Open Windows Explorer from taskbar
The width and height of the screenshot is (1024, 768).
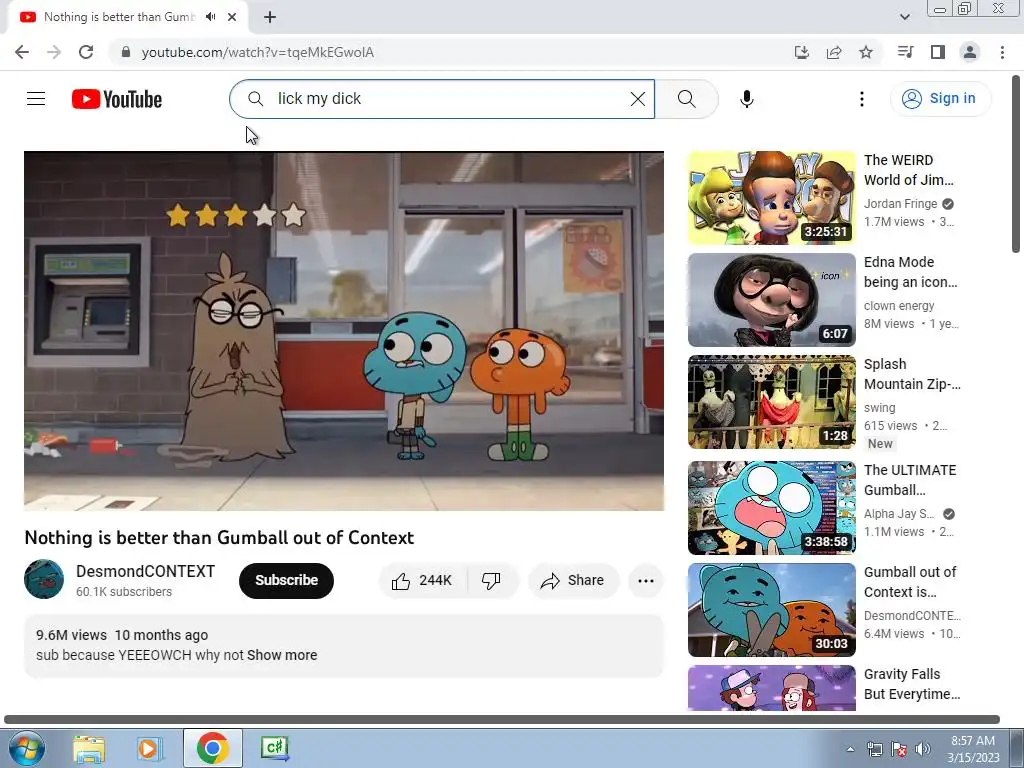pos(89,748)
